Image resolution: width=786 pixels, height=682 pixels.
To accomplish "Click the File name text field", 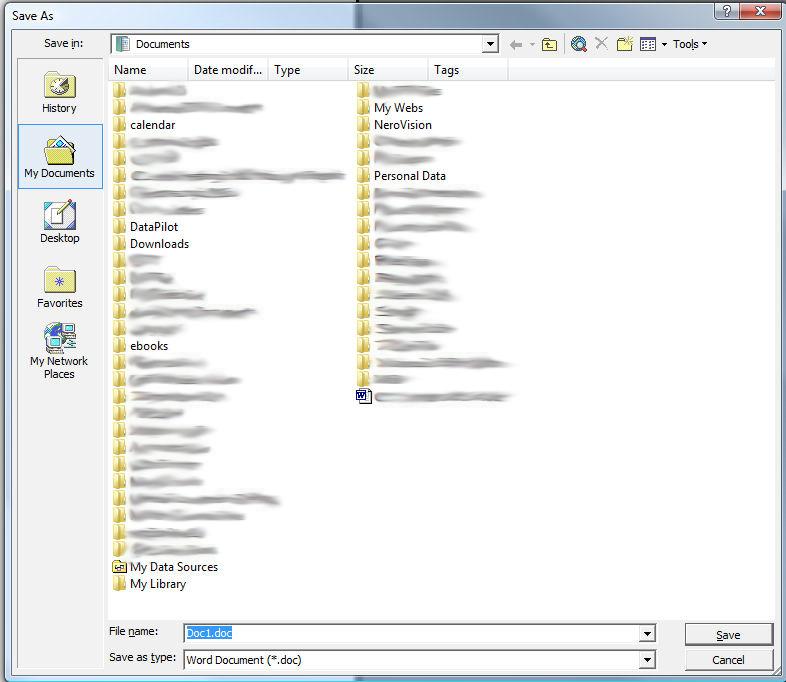I will click(410, 633).
